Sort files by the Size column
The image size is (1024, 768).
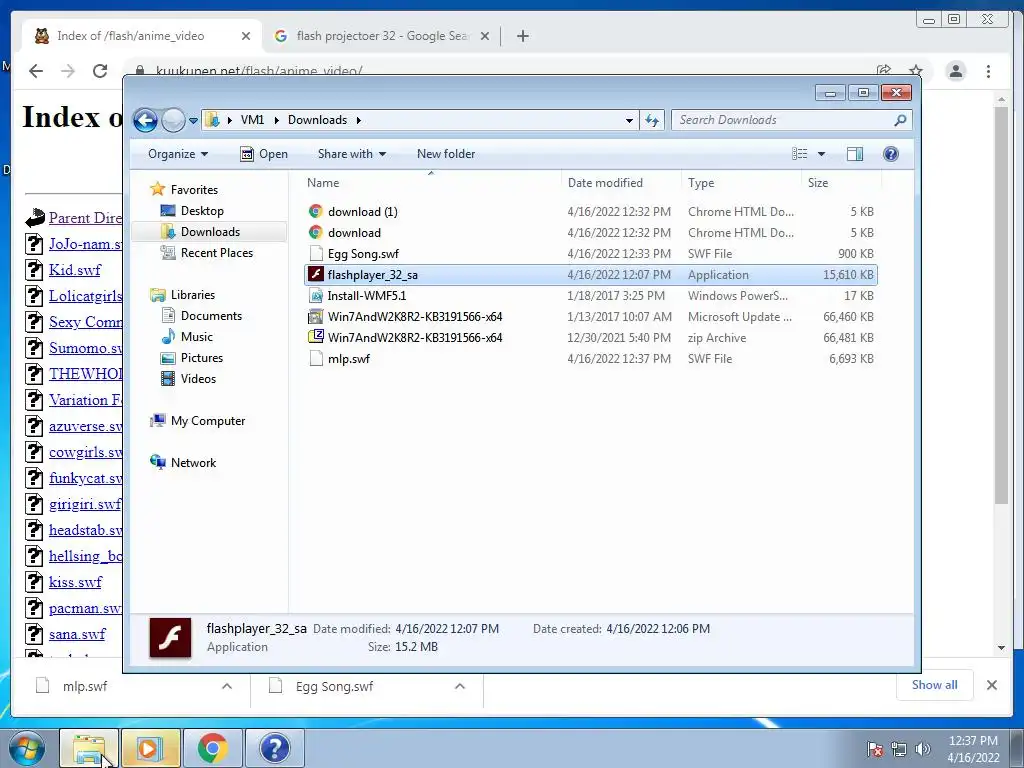(x=818, y=183)
